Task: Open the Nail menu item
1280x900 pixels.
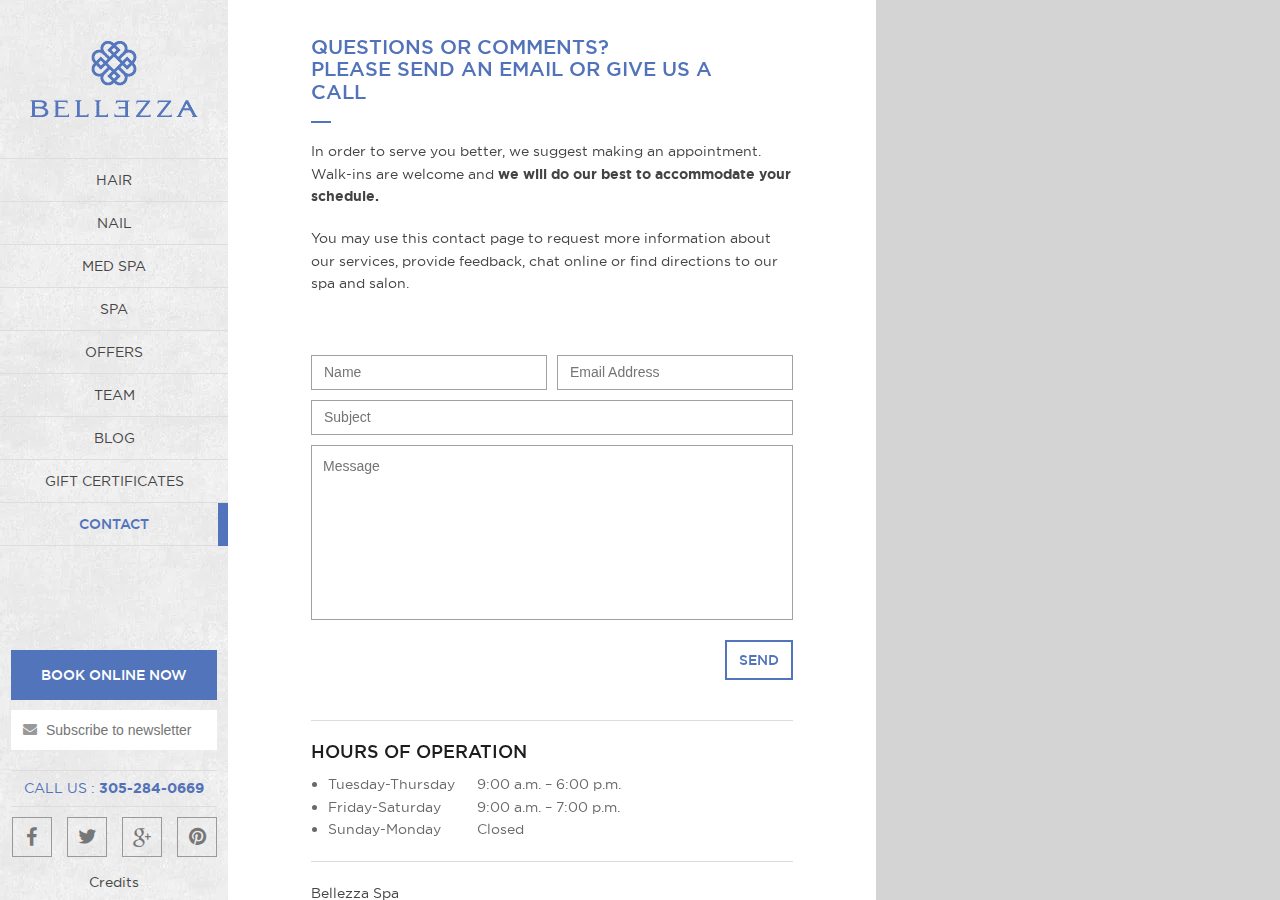Action: click(x=114, y=223)
